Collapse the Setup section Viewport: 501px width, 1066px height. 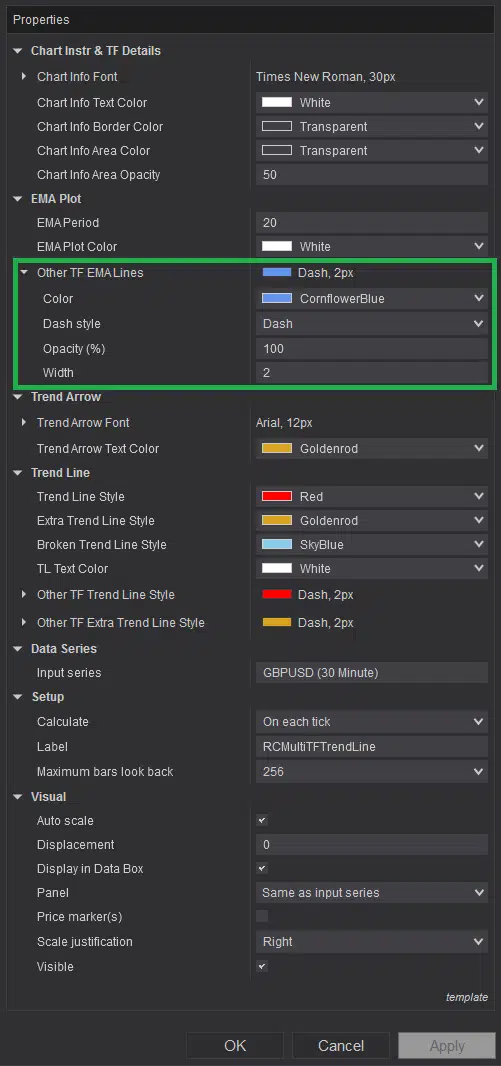[17, 697]
